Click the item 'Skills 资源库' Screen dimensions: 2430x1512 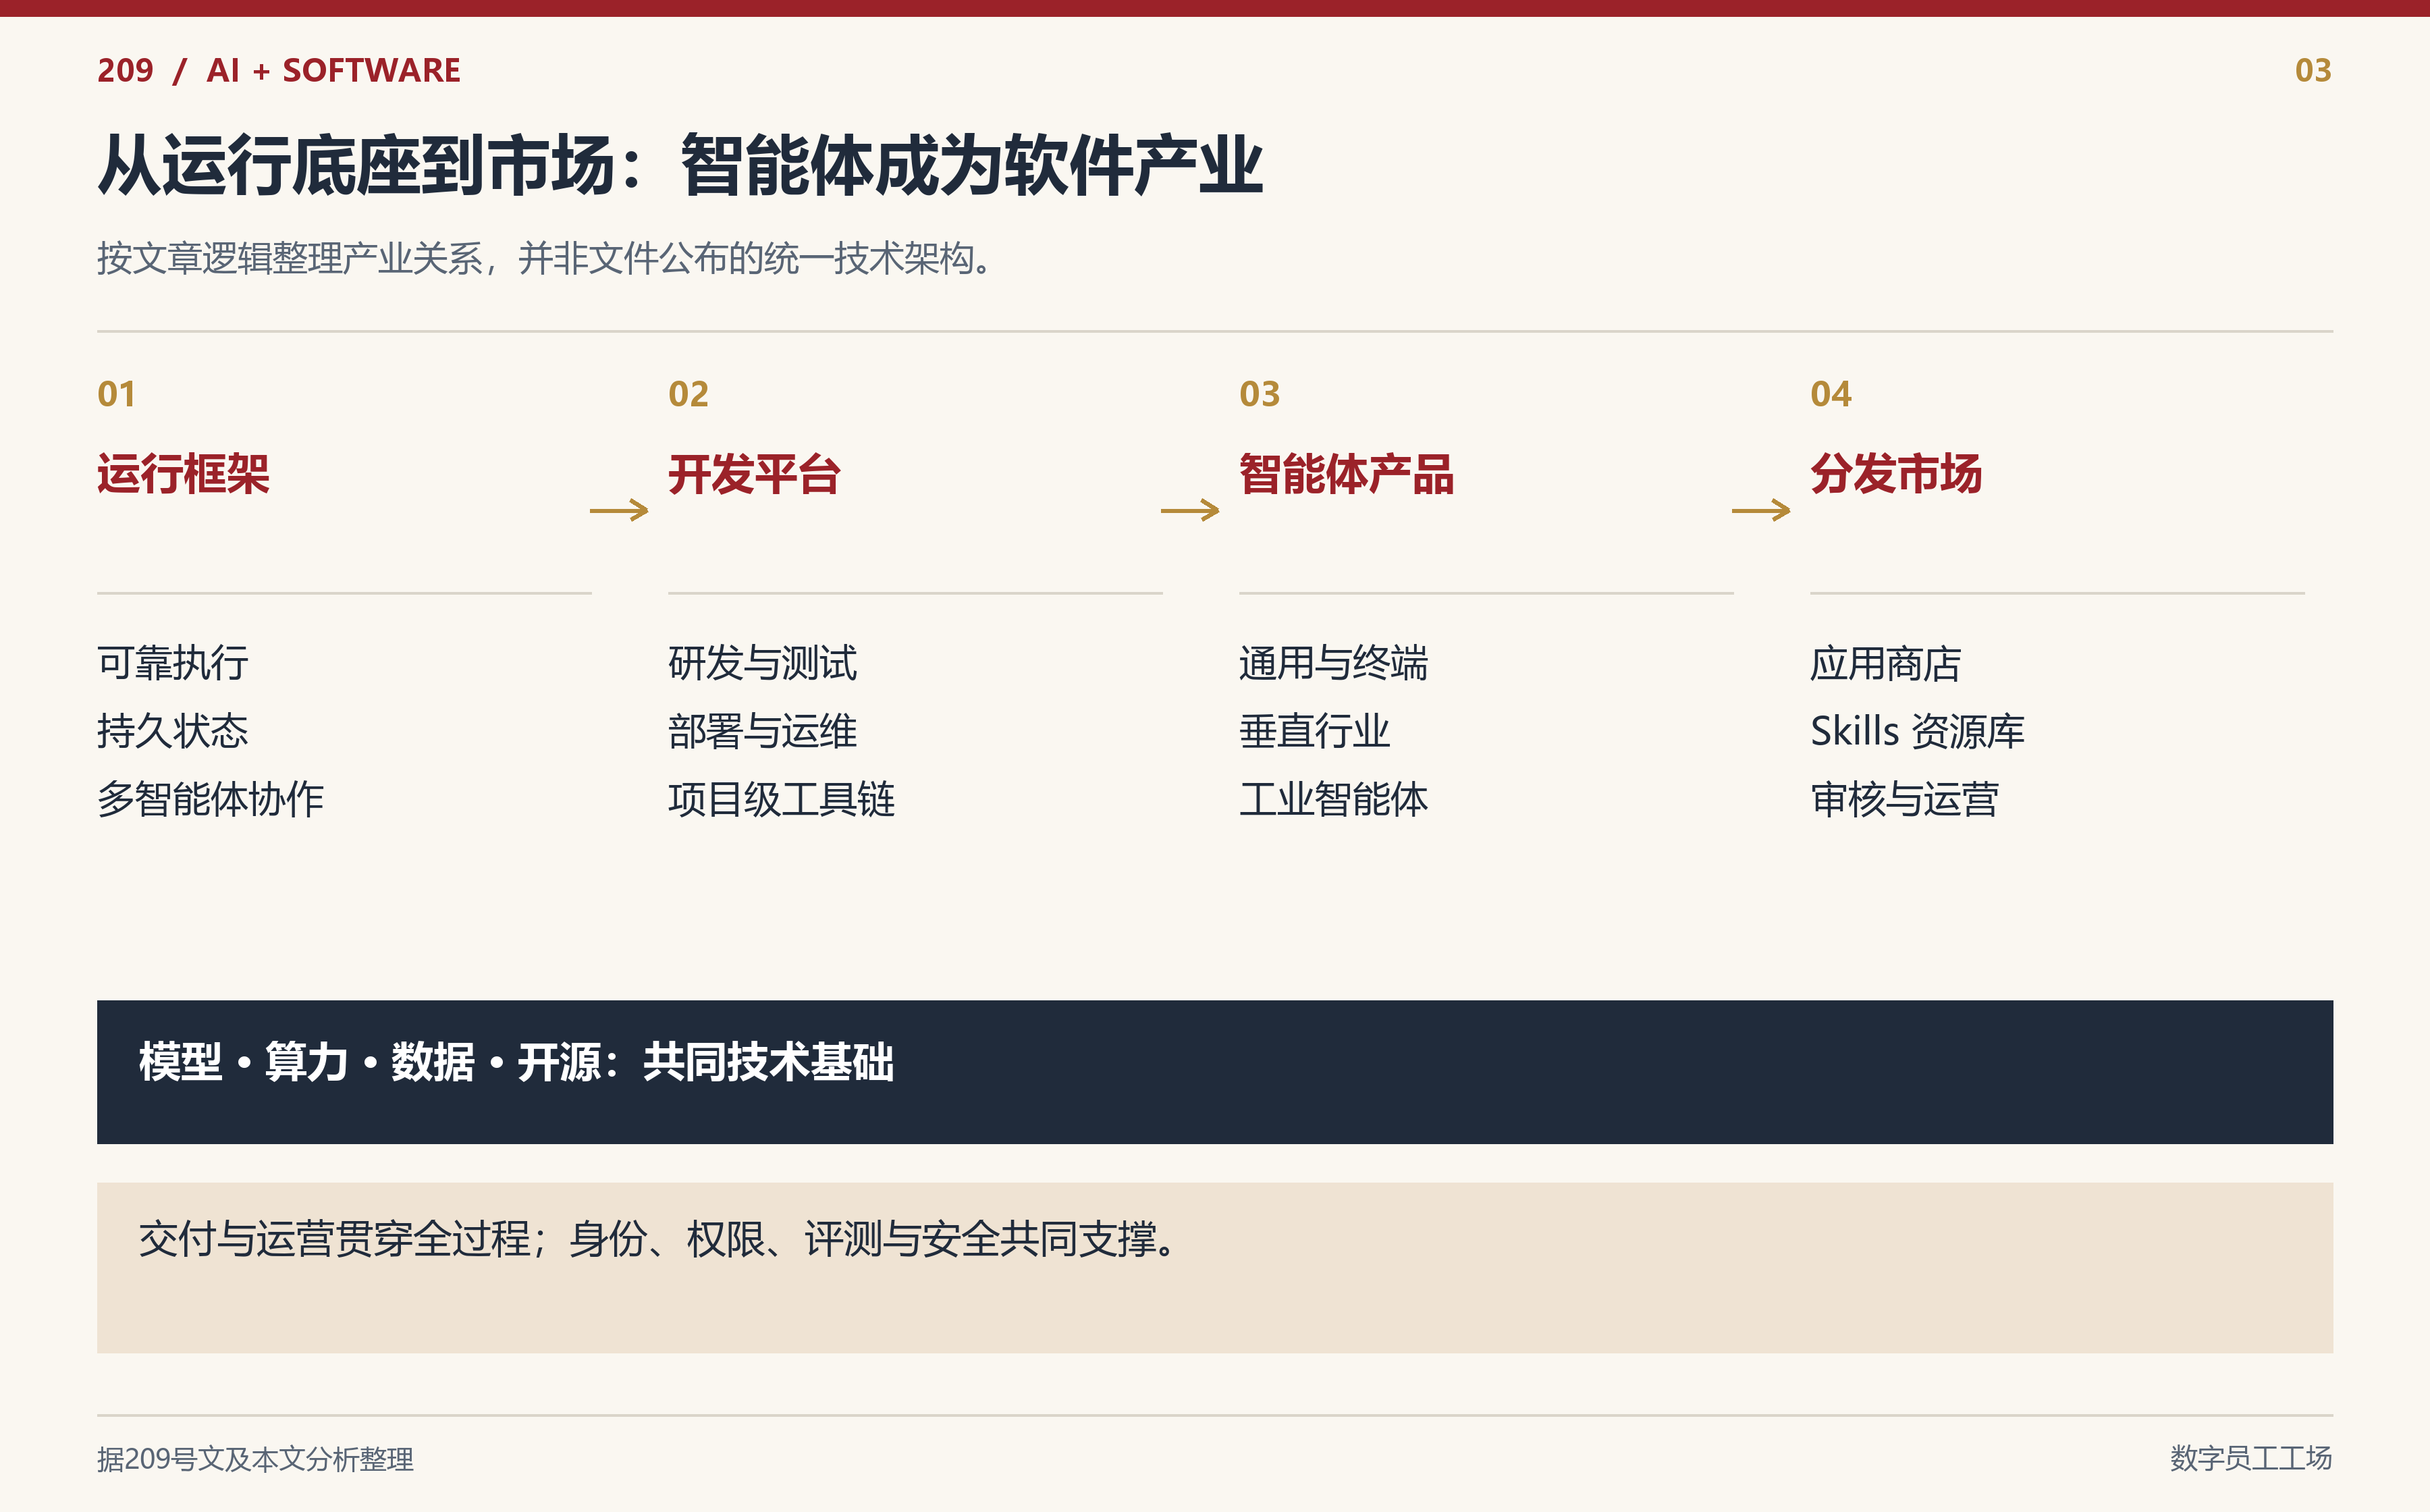(x=1918, y=732)
